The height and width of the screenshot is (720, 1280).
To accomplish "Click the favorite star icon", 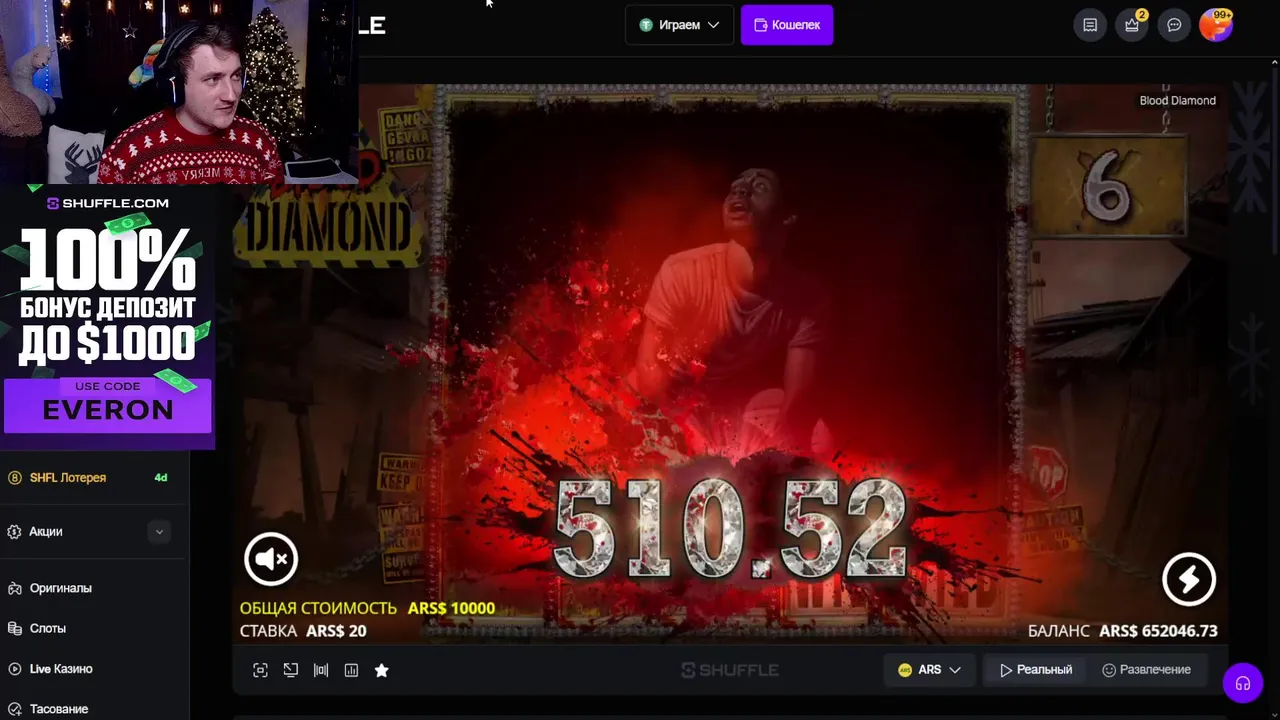I will (381, 670).
